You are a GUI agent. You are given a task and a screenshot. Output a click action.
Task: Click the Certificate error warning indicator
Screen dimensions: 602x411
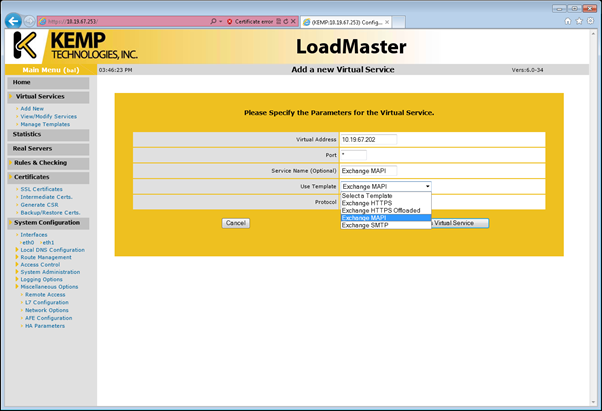click(255, 20)
